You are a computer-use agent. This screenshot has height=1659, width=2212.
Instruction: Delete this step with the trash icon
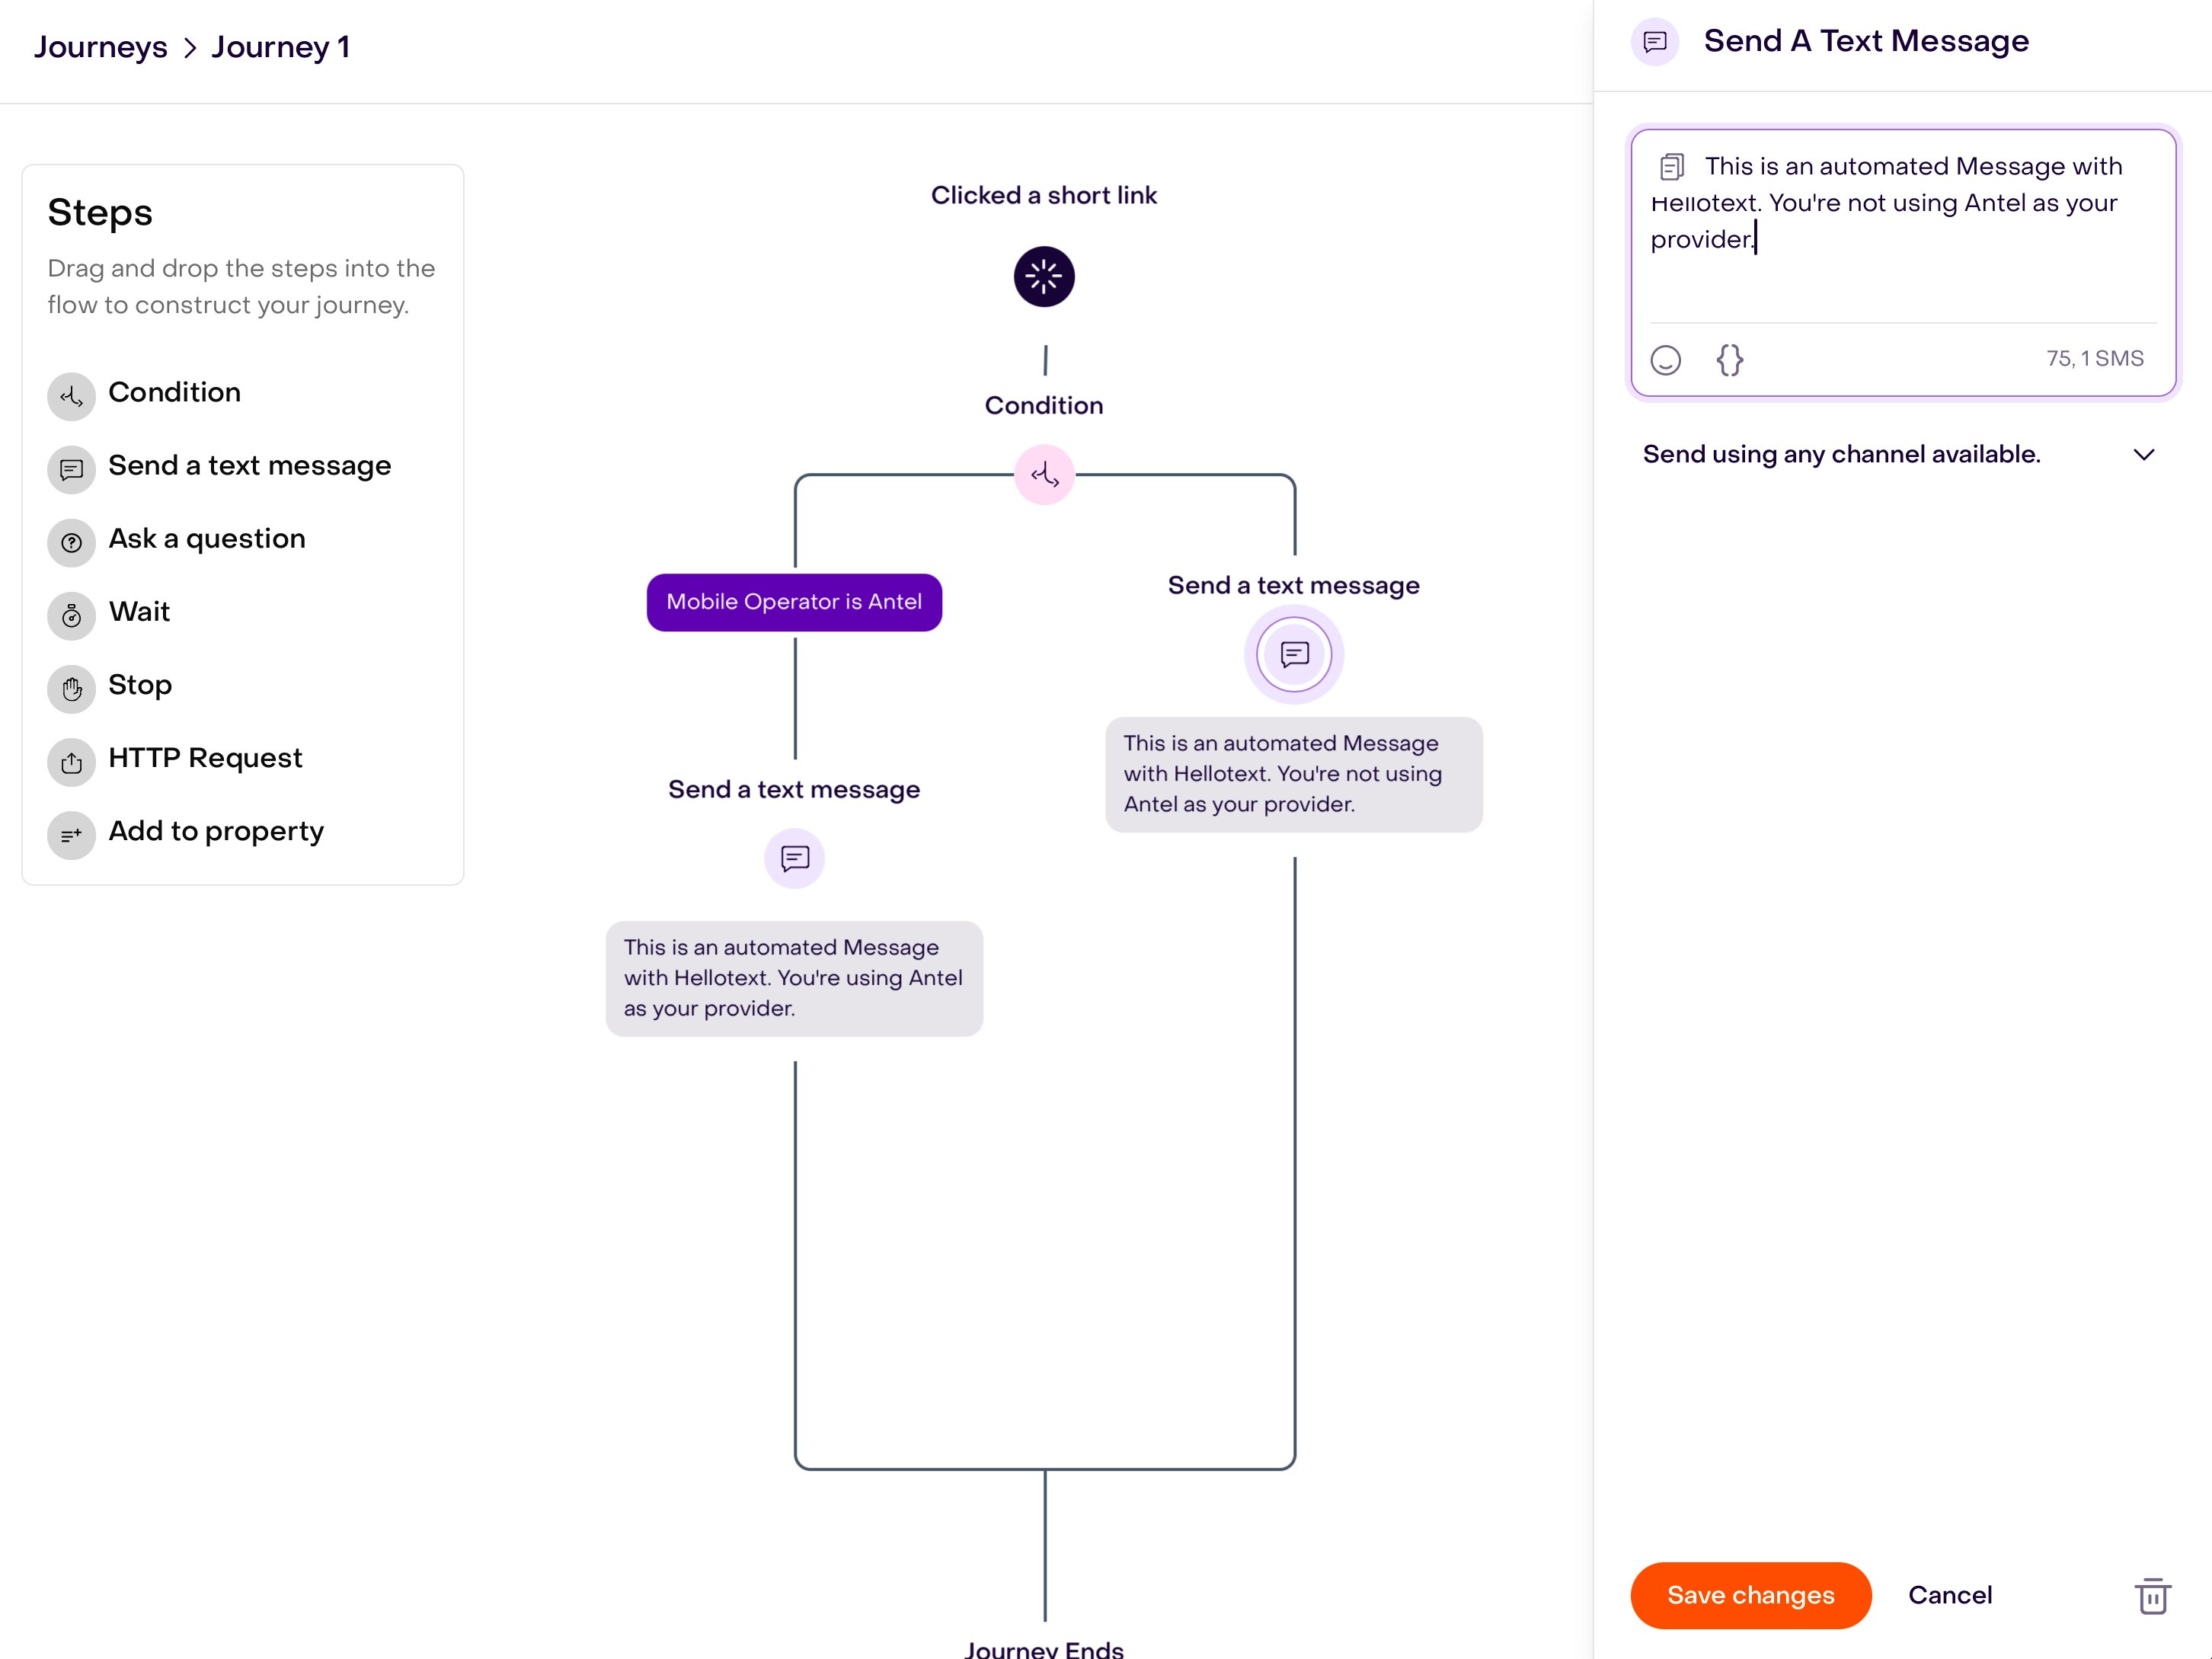2151,1596
